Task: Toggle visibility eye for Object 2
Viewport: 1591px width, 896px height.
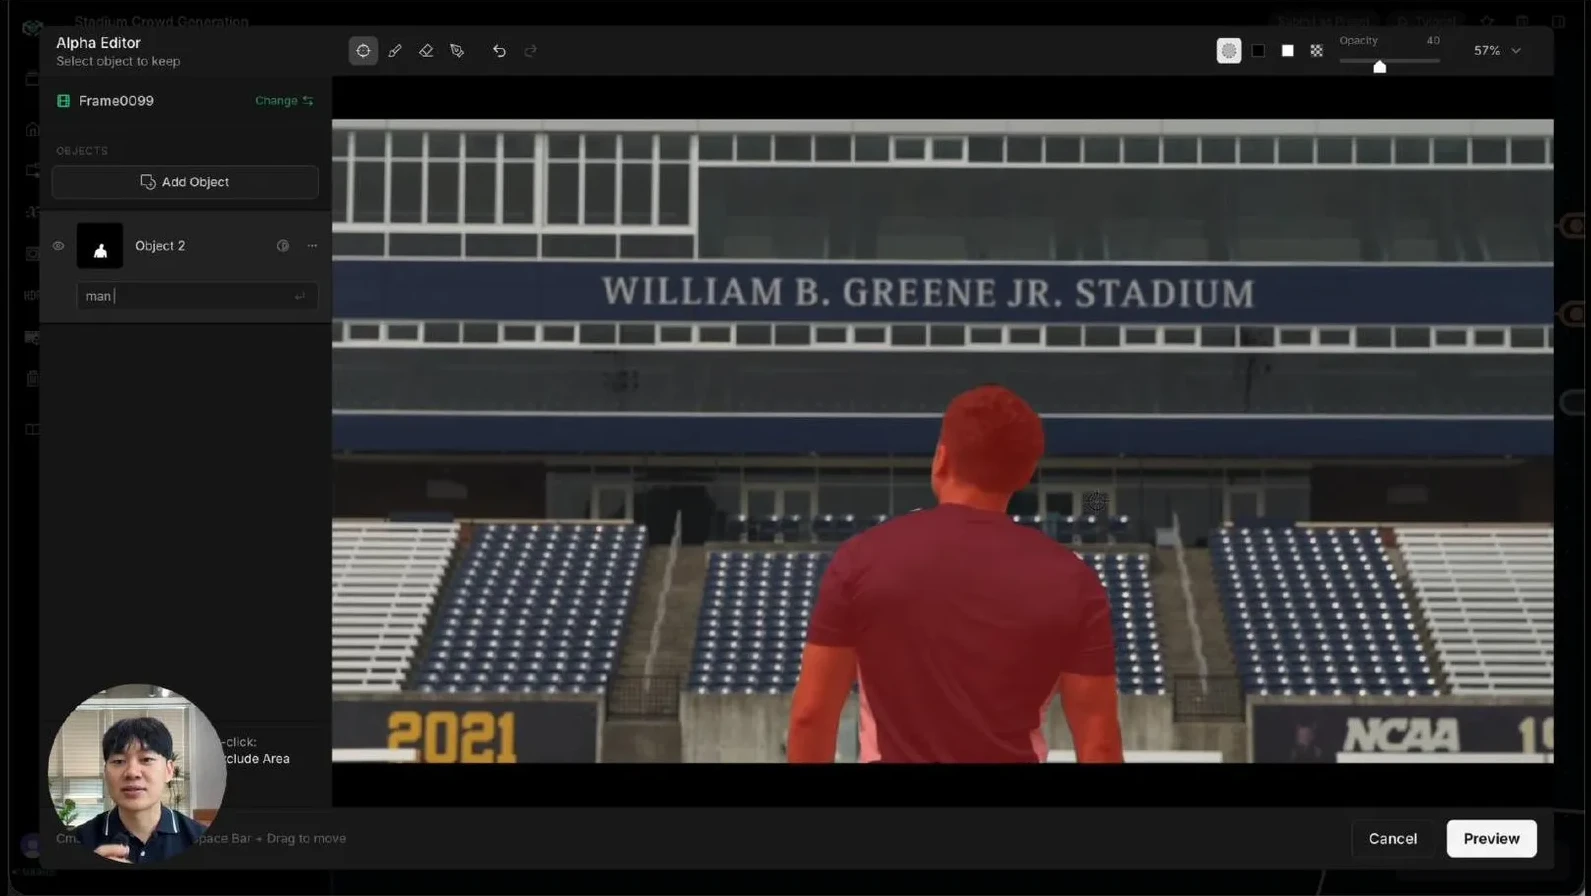Action: (58, 246)
